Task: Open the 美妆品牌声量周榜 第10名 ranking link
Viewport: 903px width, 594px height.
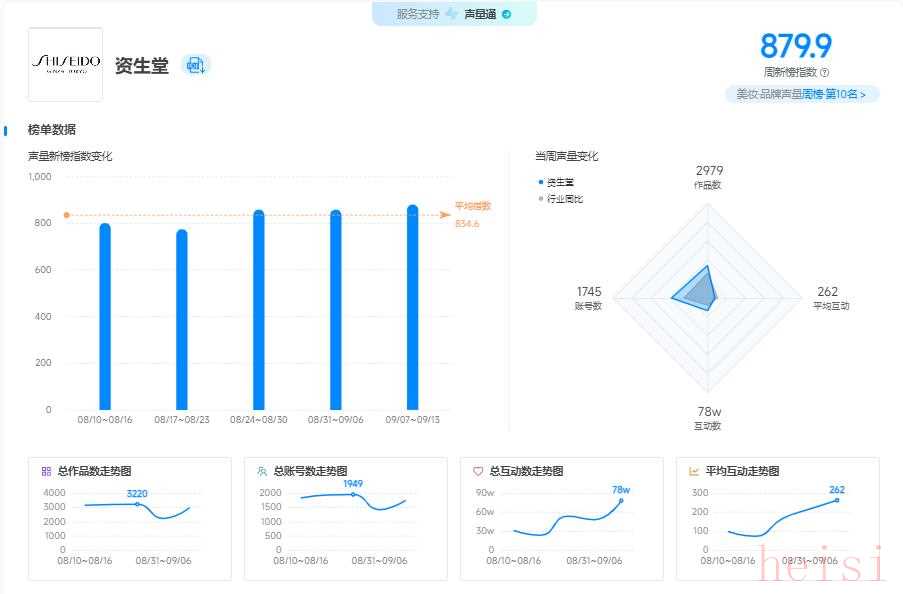Action: (802, 94)
